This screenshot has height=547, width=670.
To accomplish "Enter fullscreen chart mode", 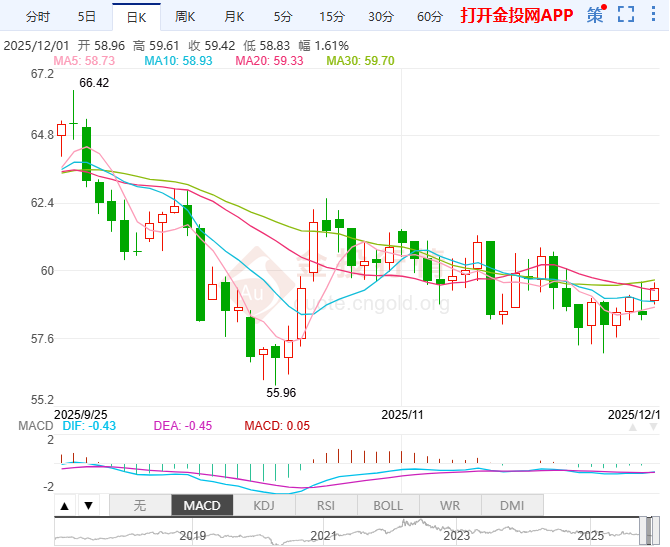I will click(x=626, y=15).
